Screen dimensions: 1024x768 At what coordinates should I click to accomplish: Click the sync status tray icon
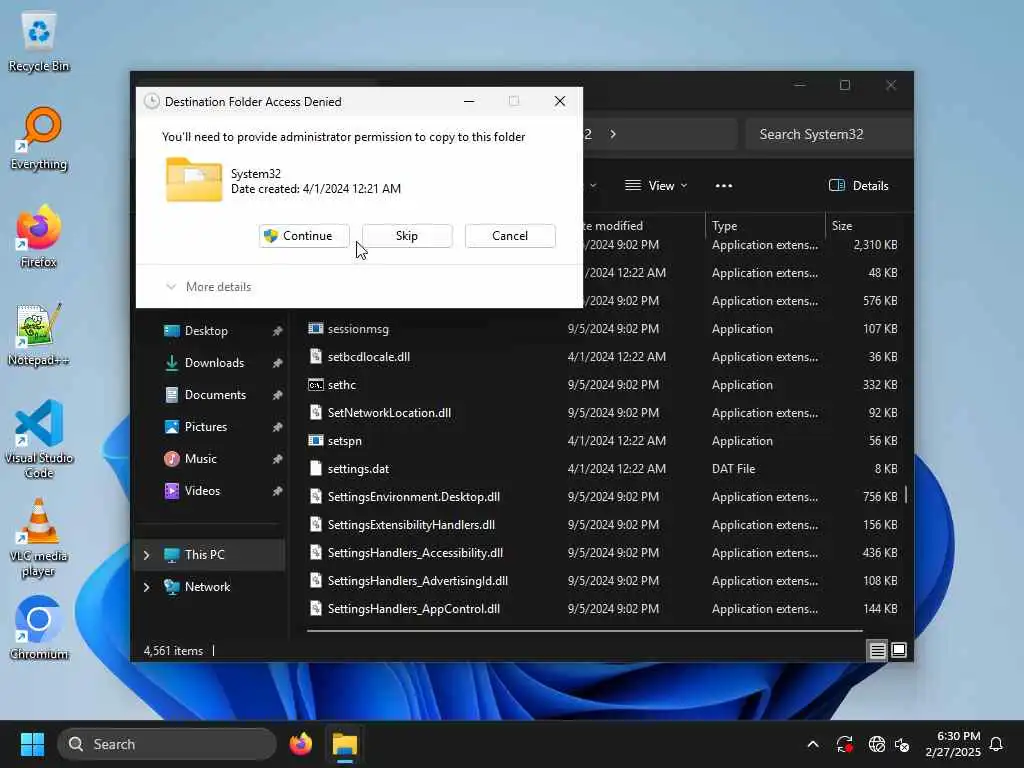844,744
